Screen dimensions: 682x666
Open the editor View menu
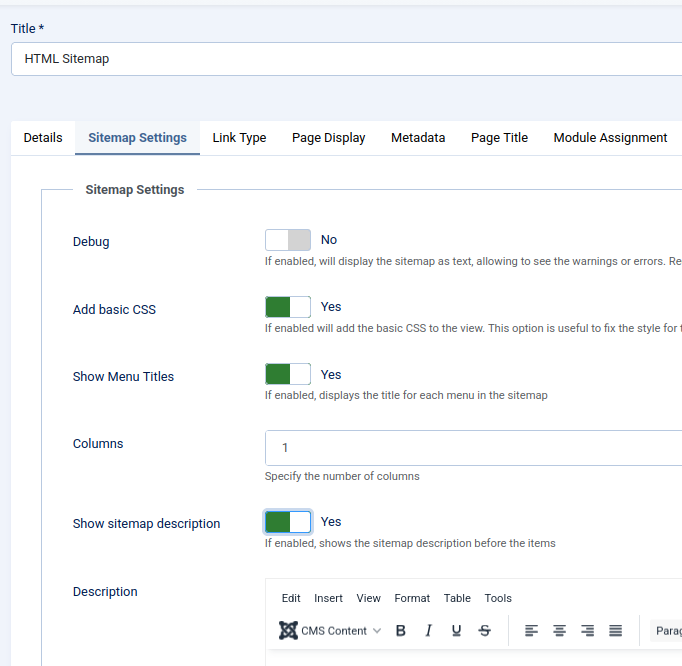368,598
